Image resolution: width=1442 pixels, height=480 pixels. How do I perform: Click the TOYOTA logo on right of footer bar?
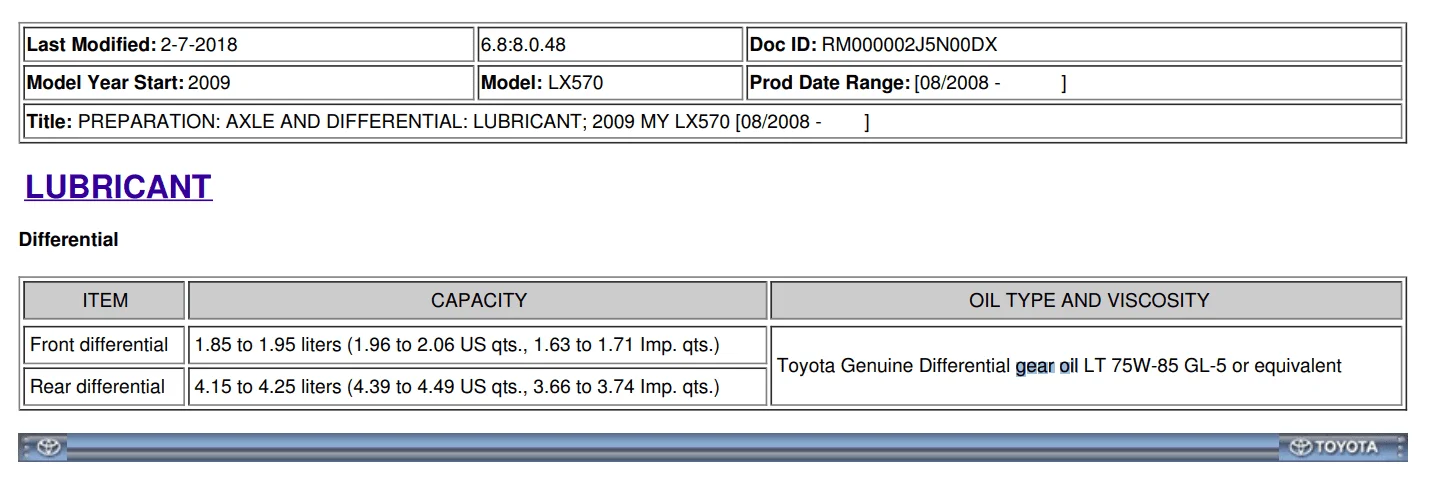tap(1335, 447)
